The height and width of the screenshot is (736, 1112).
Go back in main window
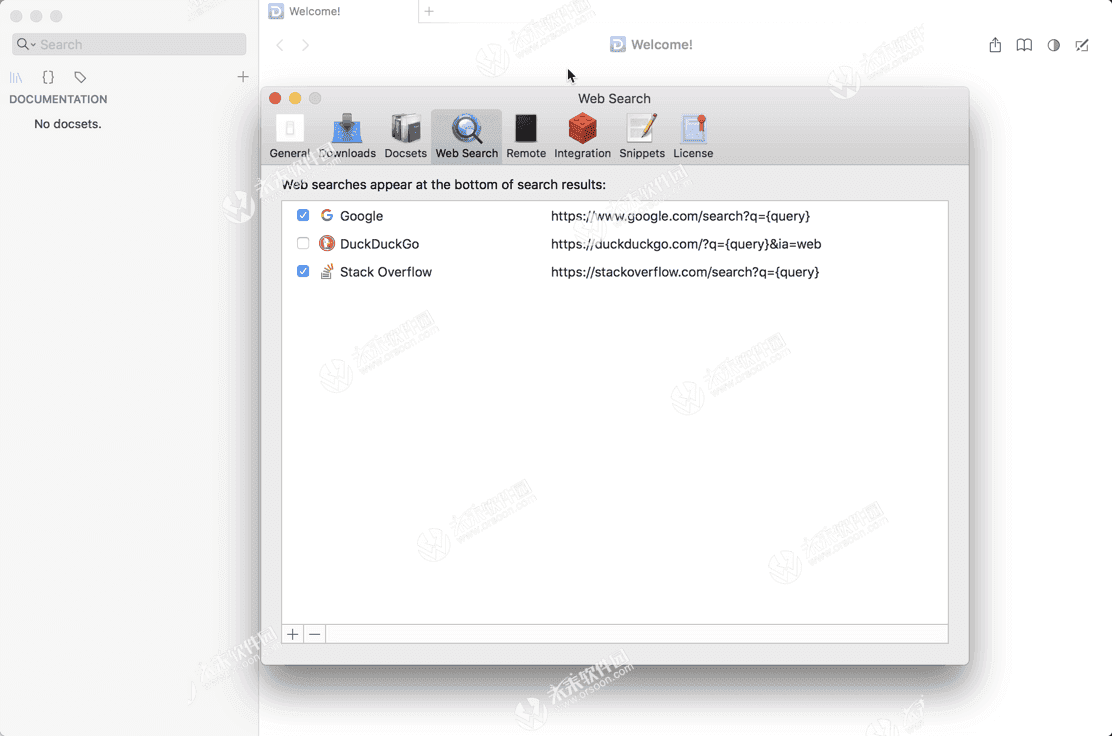tap(280, 45)
